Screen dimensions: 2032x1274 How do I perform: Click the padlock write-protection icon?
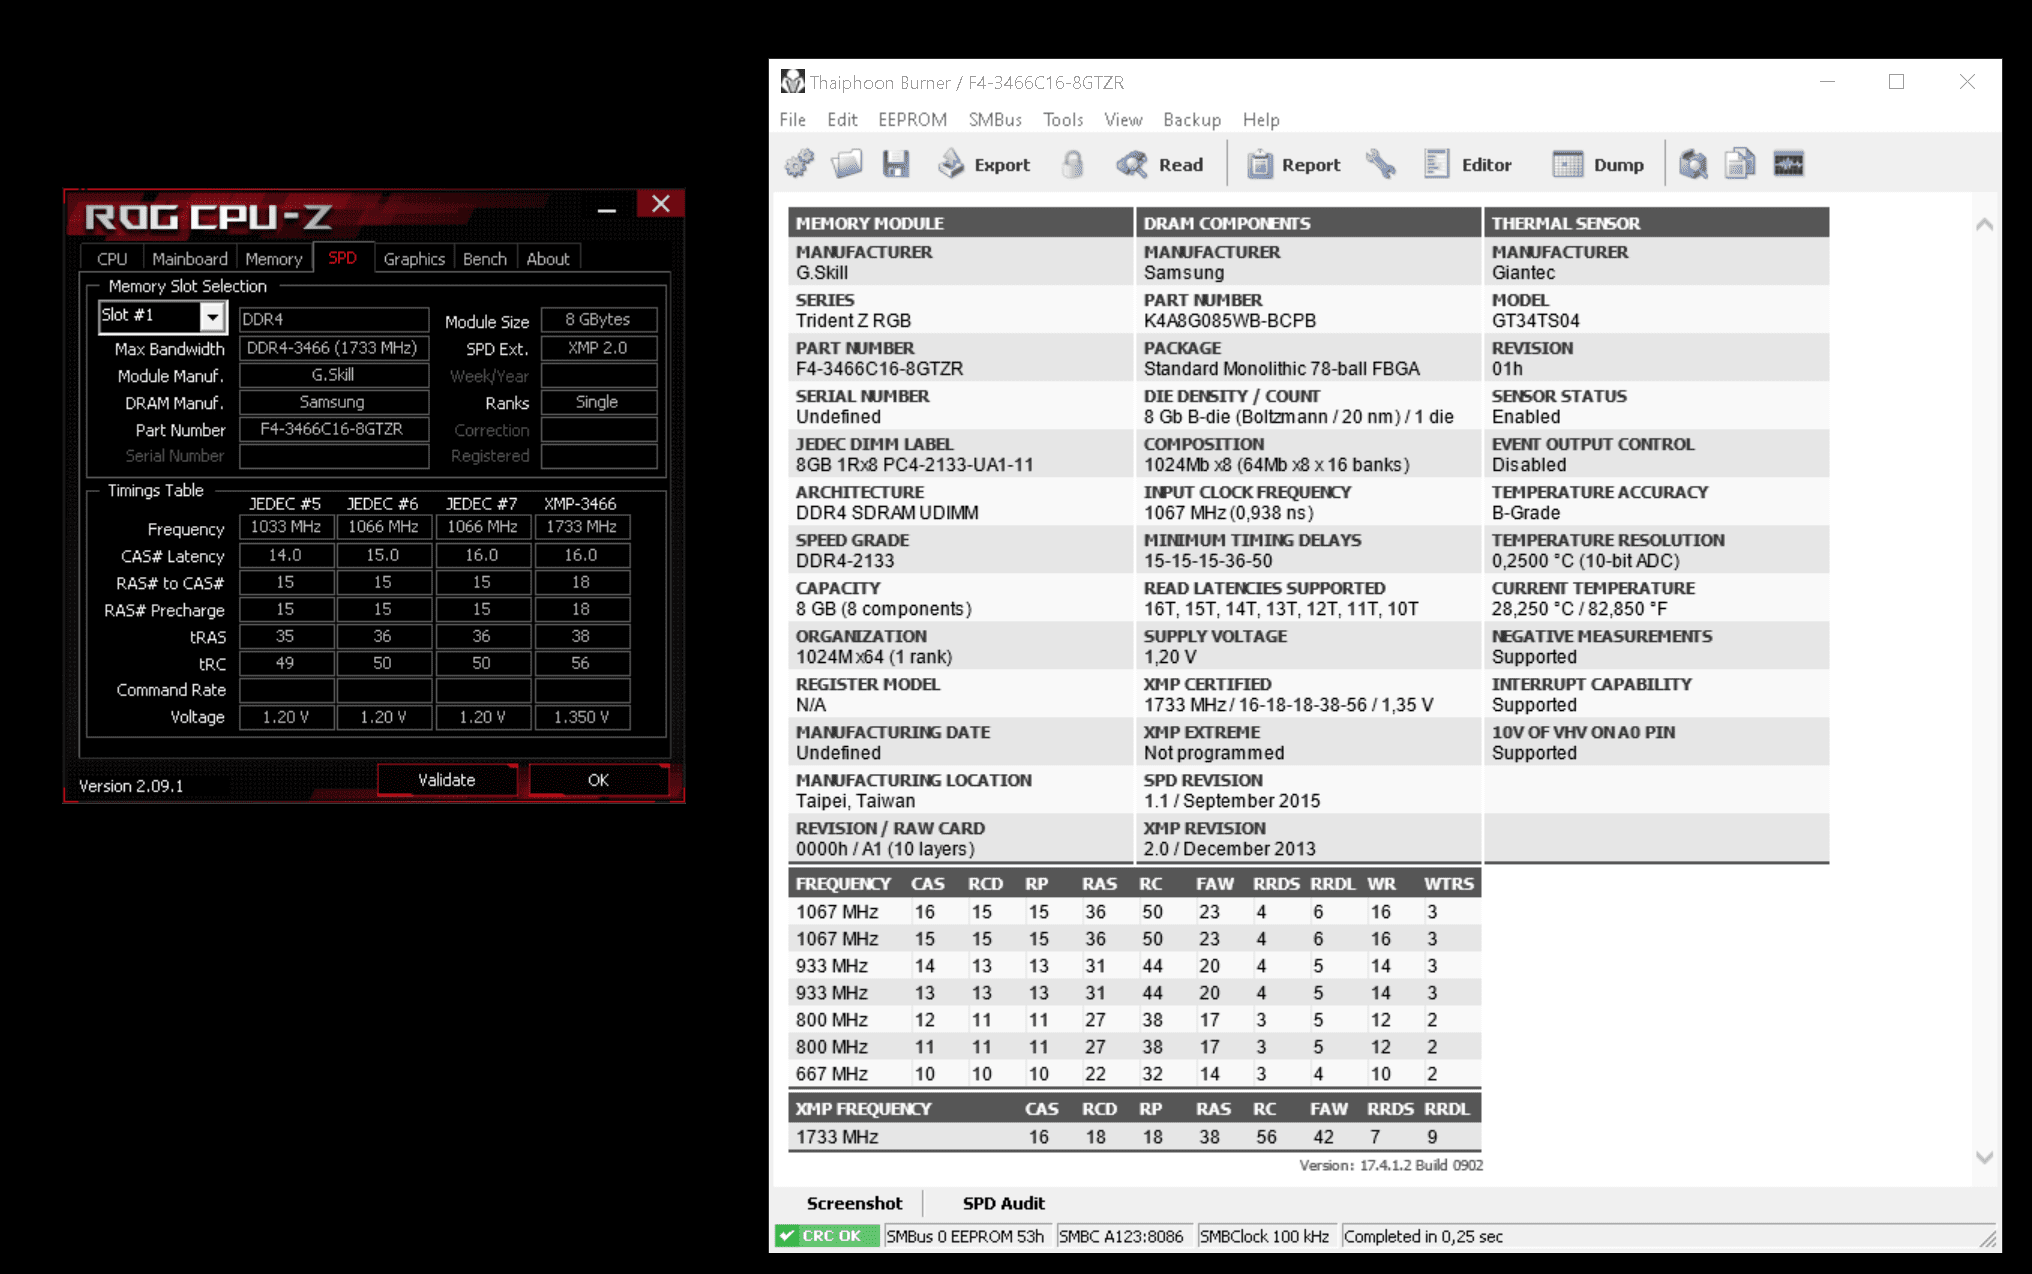click(1072, 164)
